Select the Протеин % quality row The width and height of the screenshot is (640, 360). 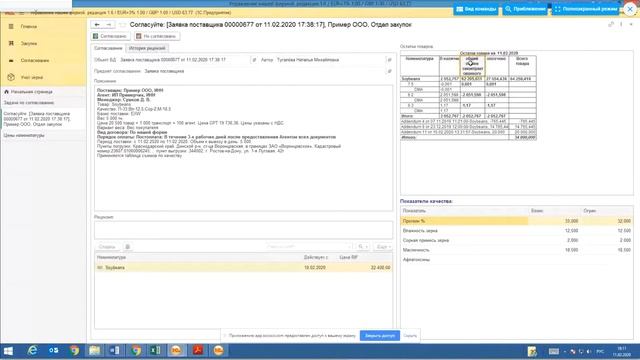point(517,221)
